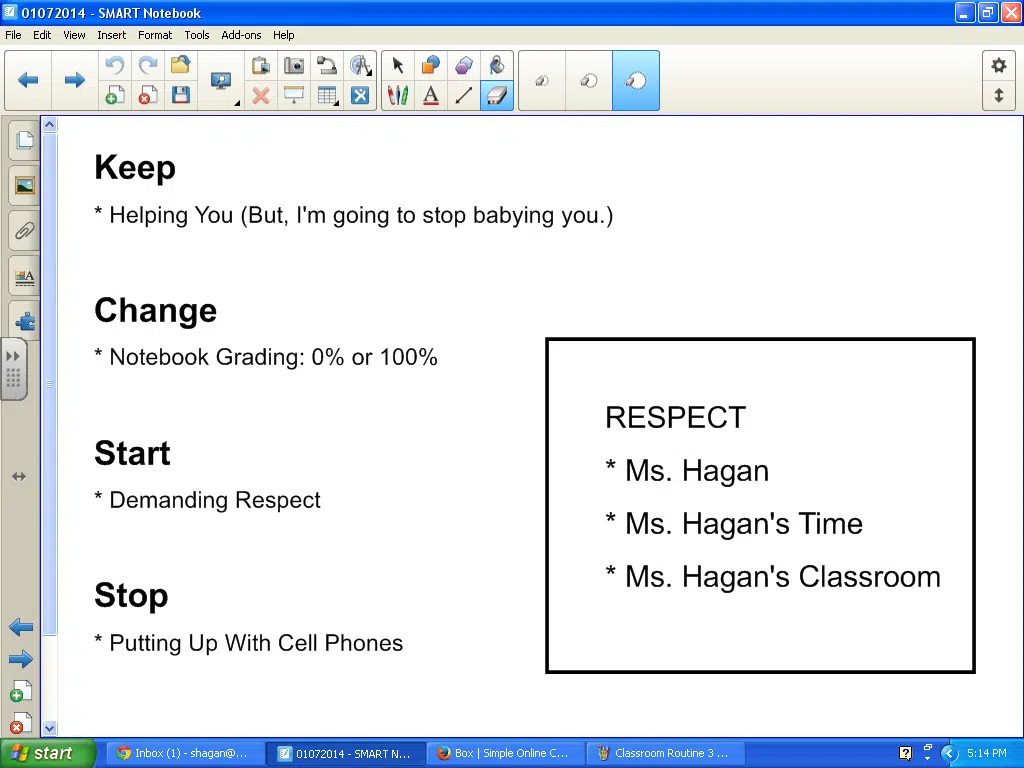Open the screen capture camera tool

pyautogui.click(x=294, y=65)
